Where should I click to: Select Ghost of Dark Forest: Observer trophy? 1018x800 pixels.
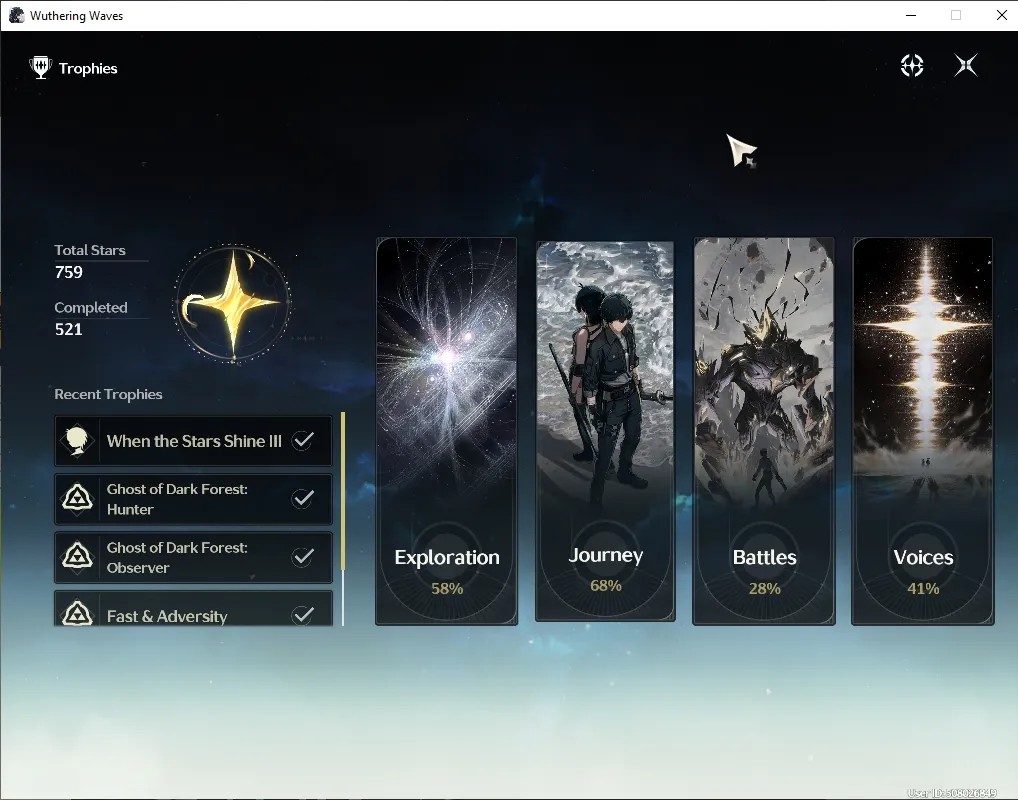193,557
